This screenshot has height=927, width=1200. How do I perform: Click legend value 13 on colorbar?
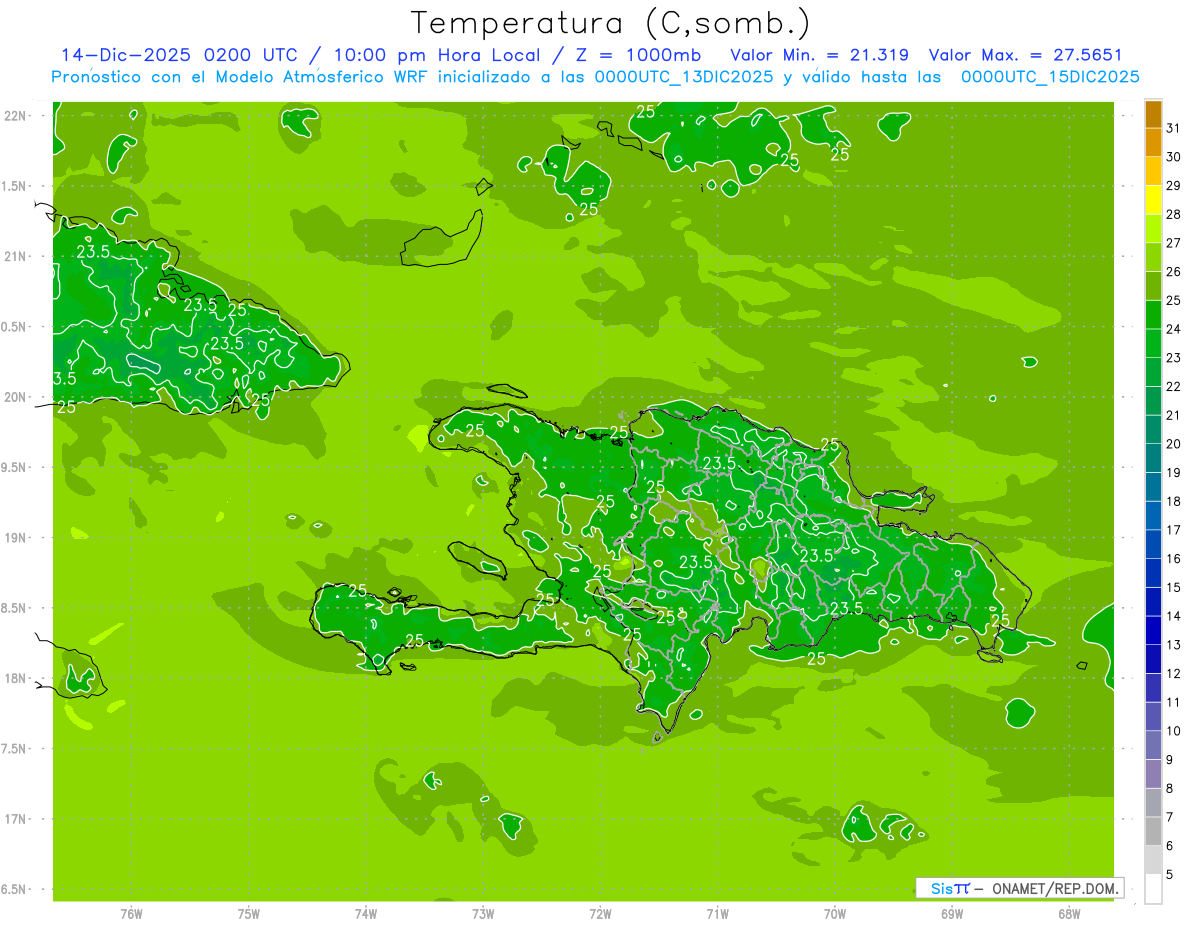point(1173,645)
